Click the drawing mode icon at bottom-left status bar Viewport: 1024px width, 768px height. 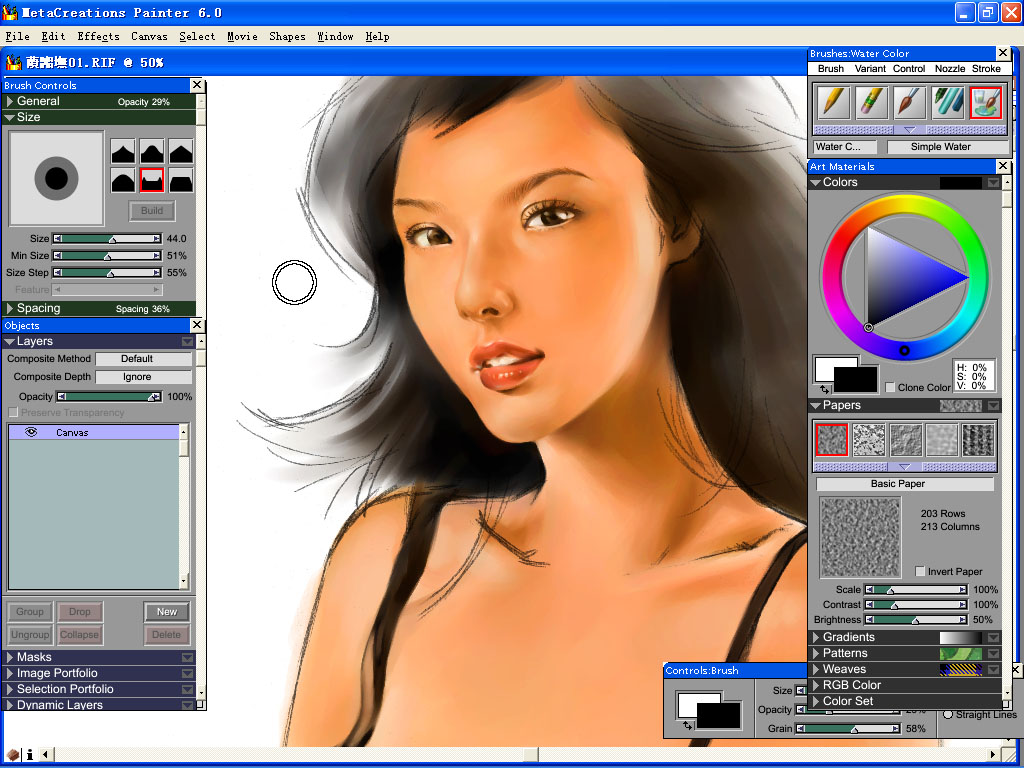13,755
